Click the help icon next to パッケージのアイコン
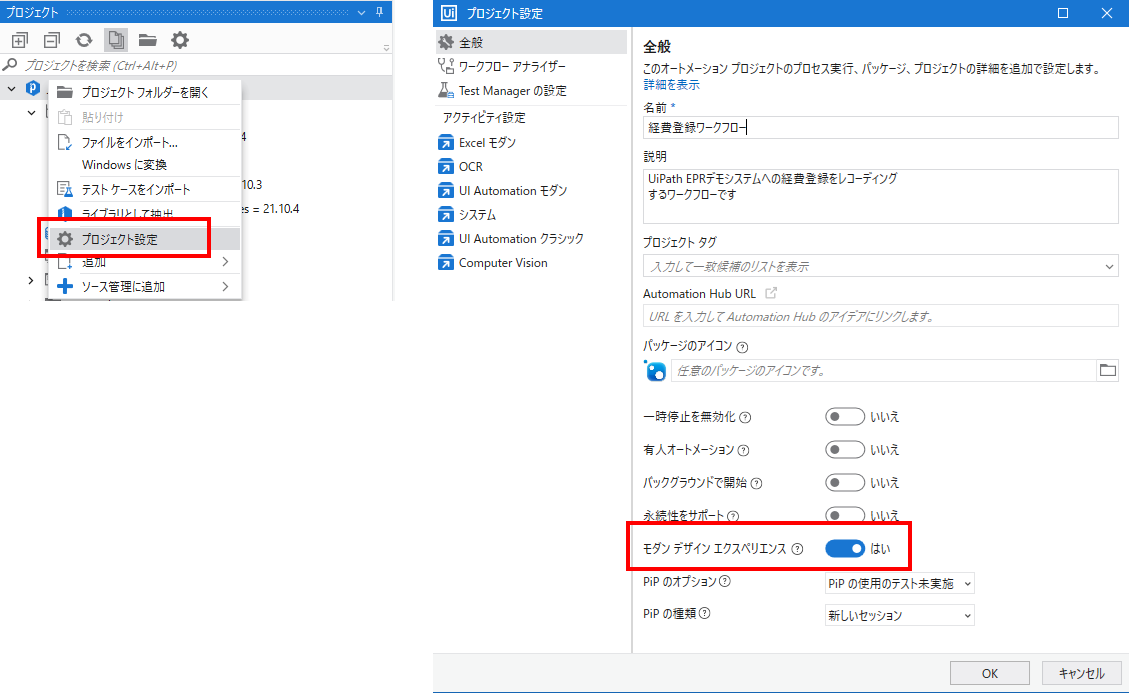The image size is (1129, 693). (742, 347)
